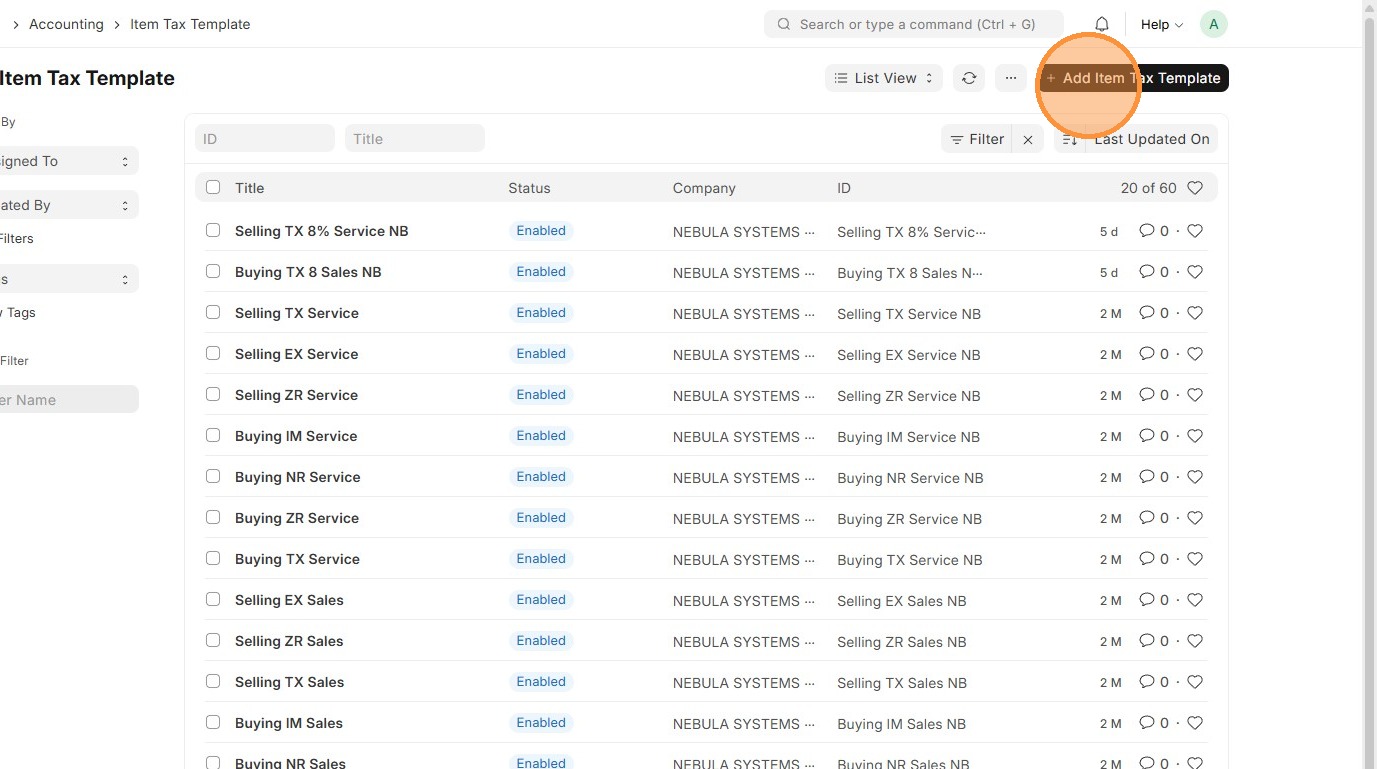
Task: Click the Edit Filters sidebar link
Action: [17, 238]
